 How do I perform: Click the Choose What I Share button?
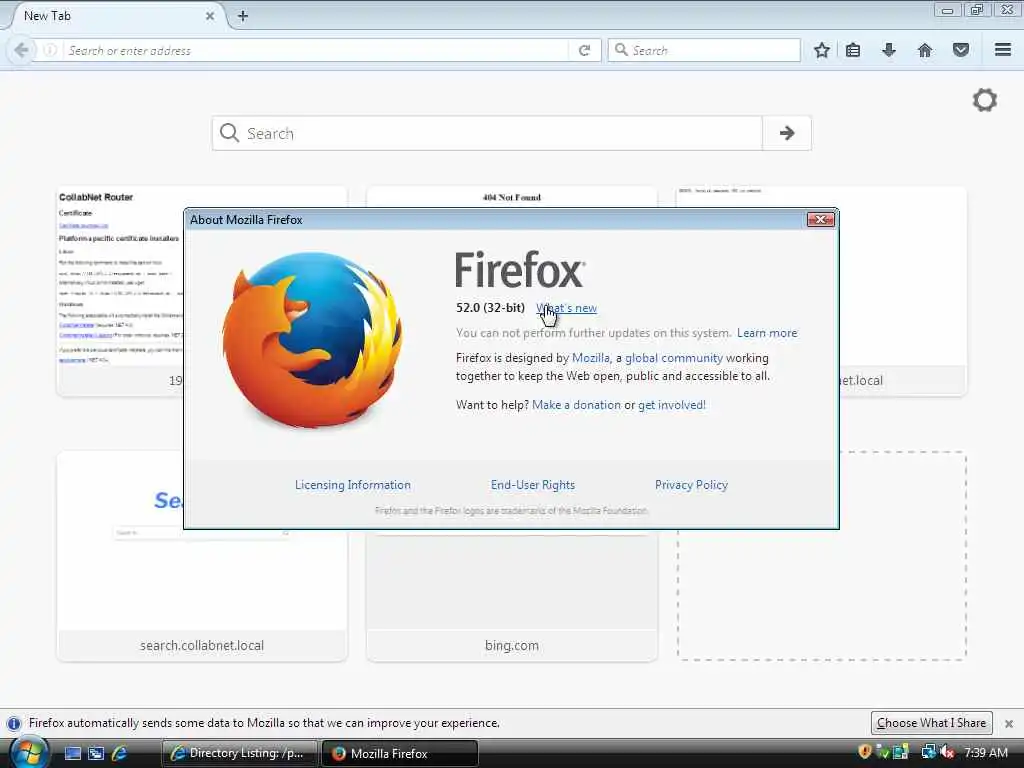pos(931,723)
